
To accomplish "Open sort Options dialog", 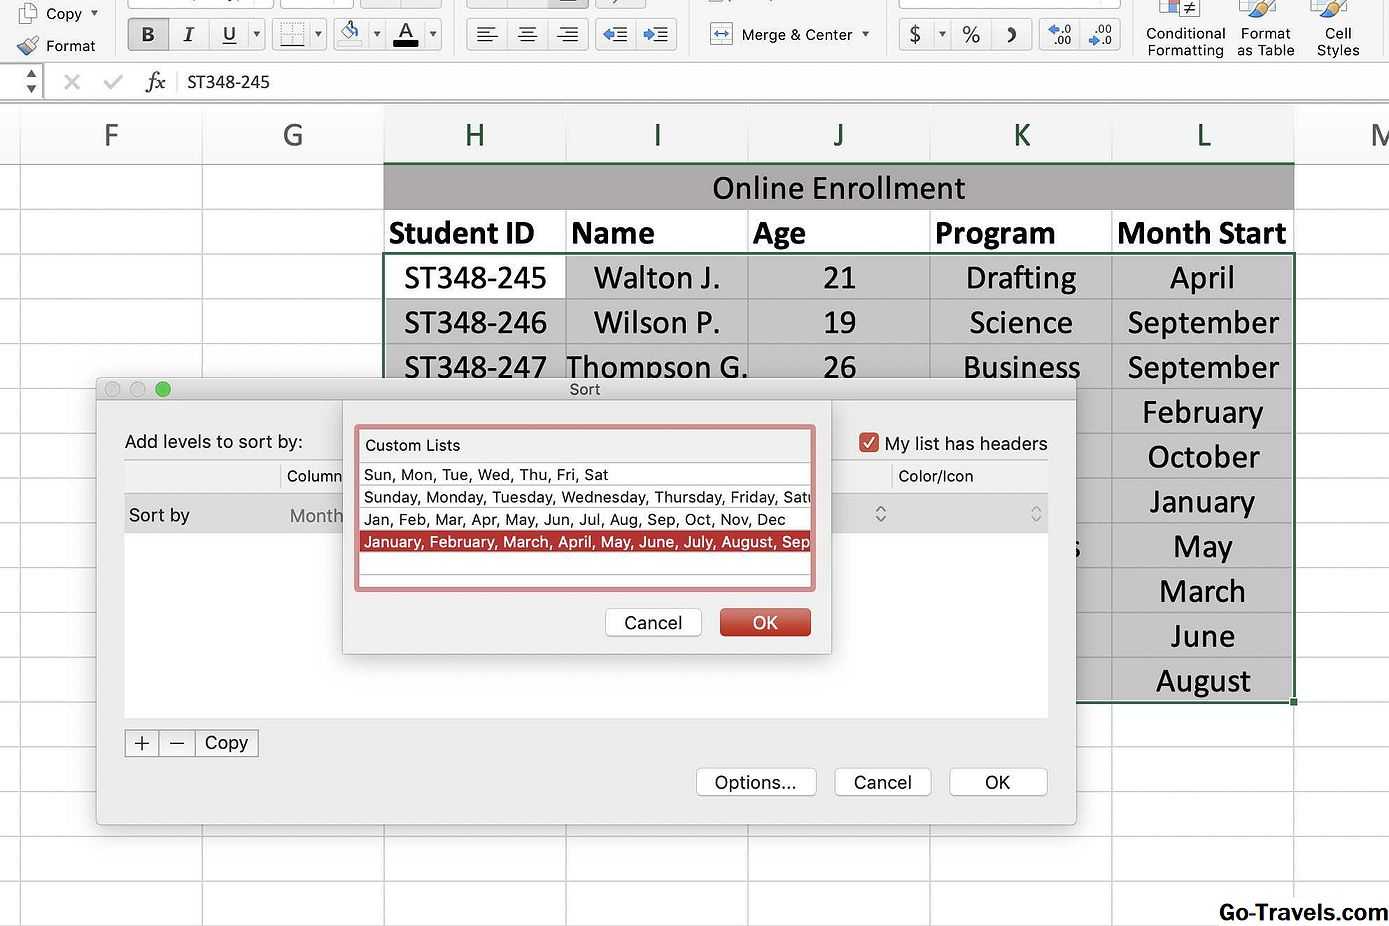I will pos(755,782).
